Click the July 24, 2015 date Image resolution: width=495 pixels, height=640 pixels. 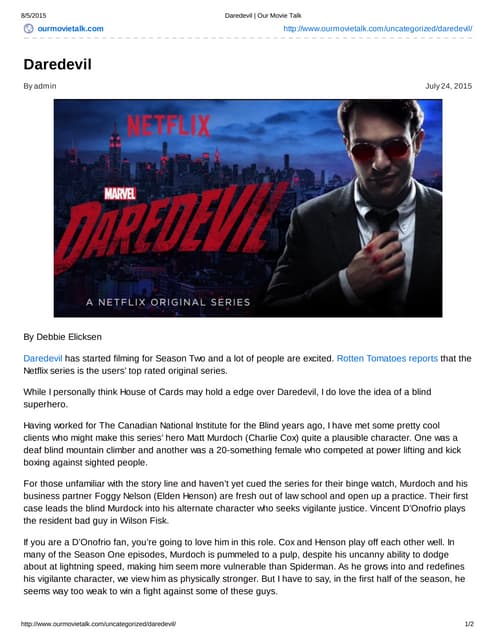[448, 86]
